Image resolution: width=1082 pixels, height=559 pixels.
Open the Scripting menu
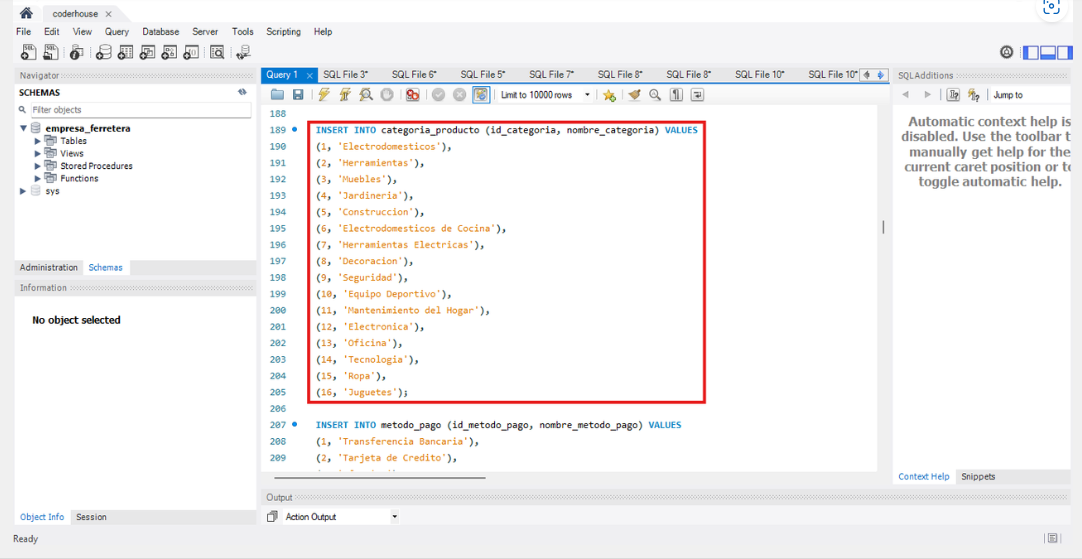click(284, 32)
